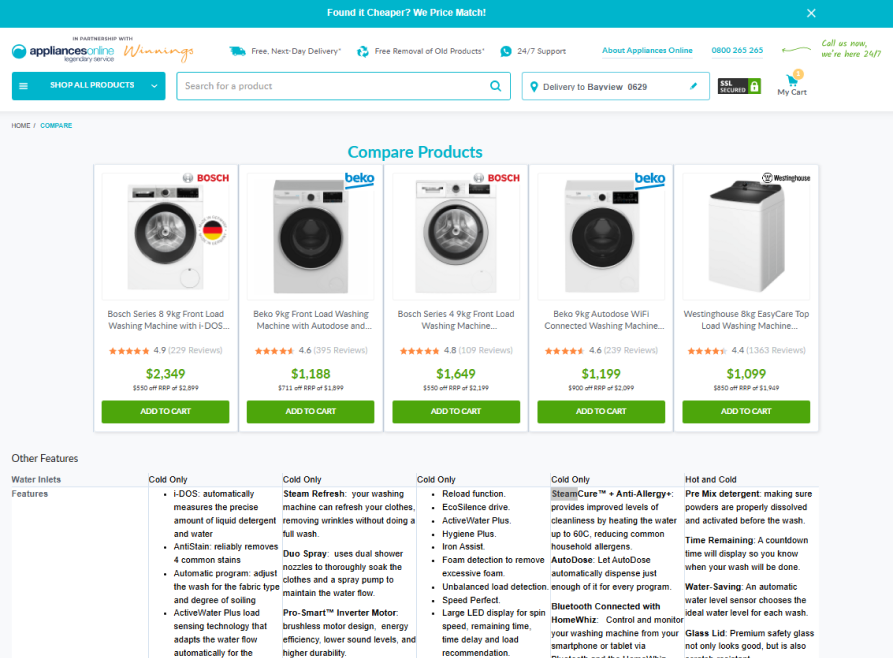Call the 0800 265 265 link
This screenshot has height=658, width=893.
click(x=737, y=50)
